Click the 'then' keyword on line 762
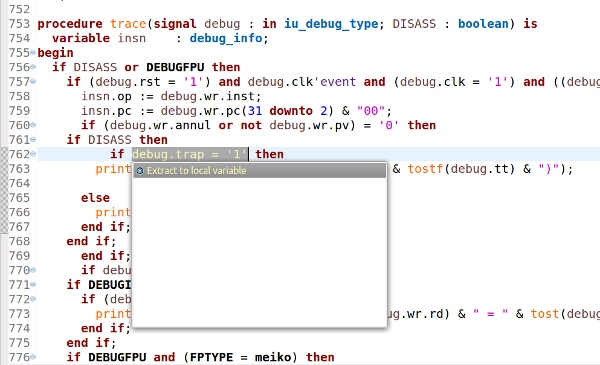600x365 pixels. tap(270, 154)
